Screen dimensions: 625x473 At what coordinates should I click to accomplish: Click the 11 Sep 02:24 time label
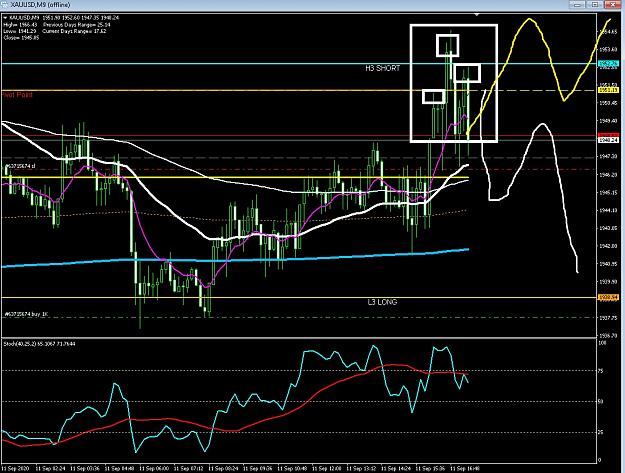[51, 468]
